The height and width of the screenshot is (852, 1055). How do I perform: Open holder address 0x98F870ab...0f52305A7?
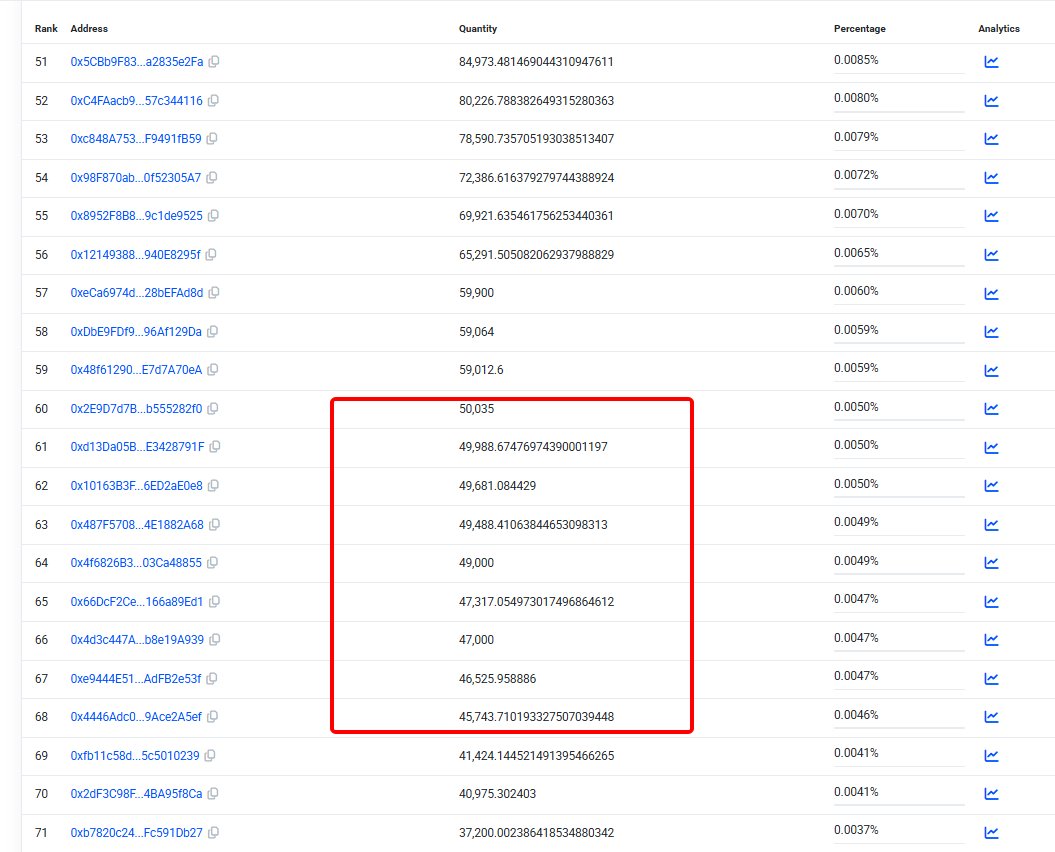click(136, 178)
